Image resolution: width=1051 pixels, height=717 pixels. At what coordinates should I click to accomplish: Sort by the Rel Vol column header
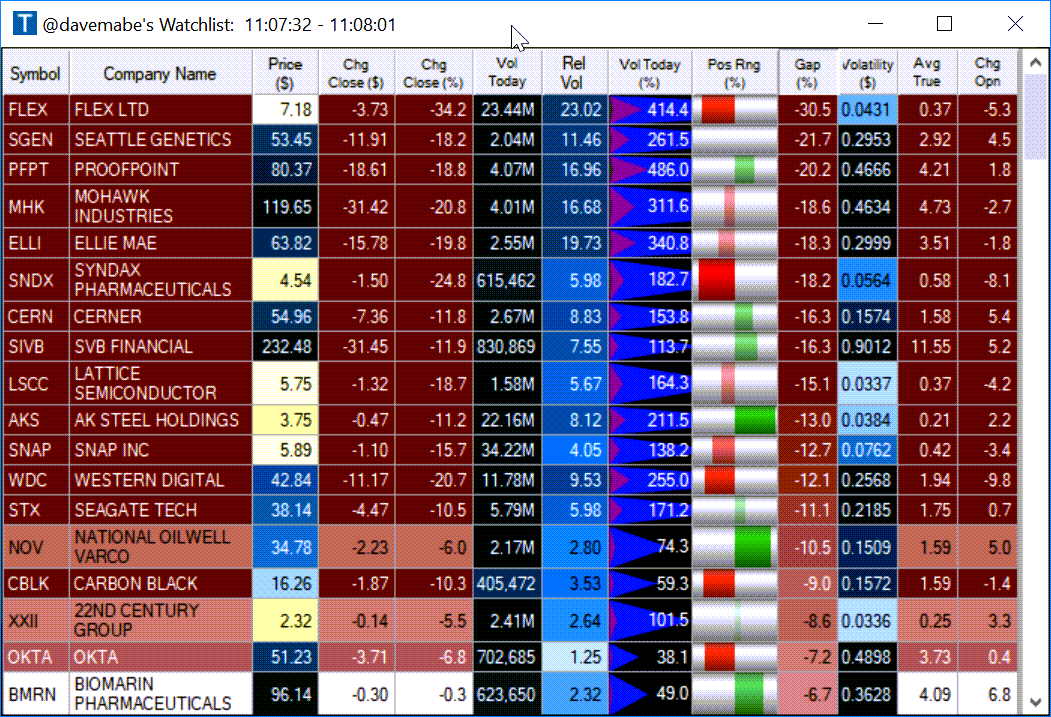pyautogui.click(x=574, y=73)
